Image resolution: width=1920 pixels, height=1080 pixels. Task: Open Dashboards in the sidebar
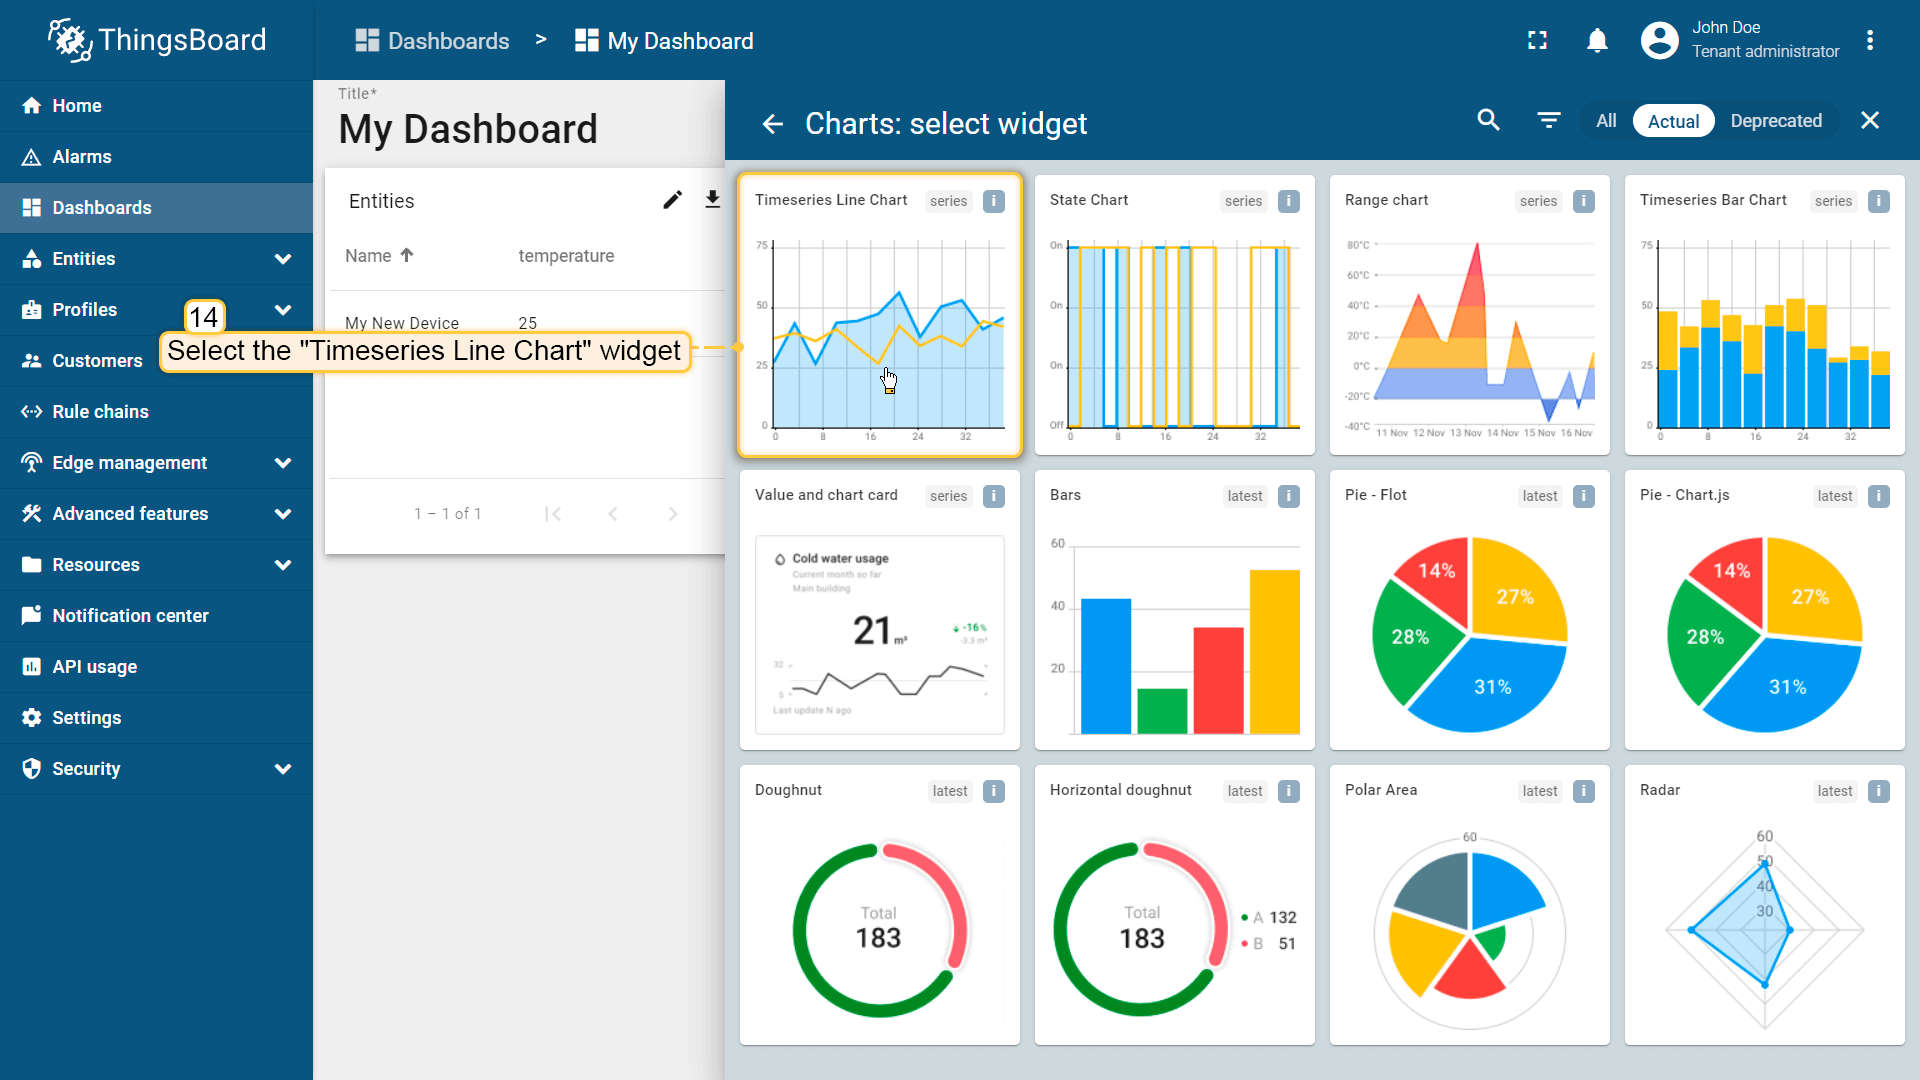pos(156,208)
